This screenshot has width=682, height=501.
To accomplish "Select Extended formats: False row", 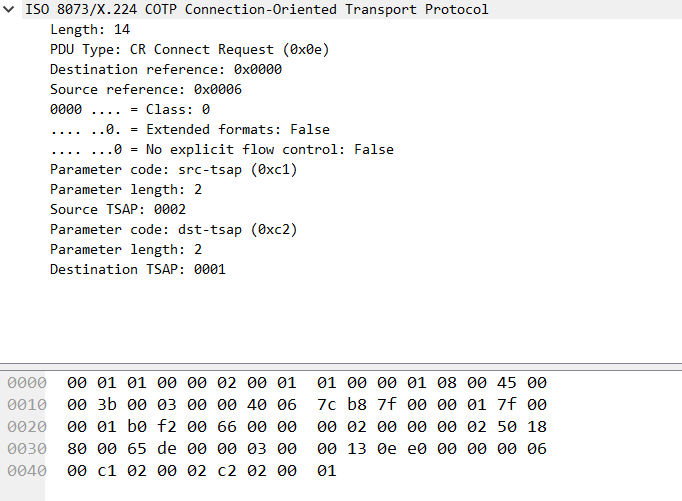I will tap(189, 130).
